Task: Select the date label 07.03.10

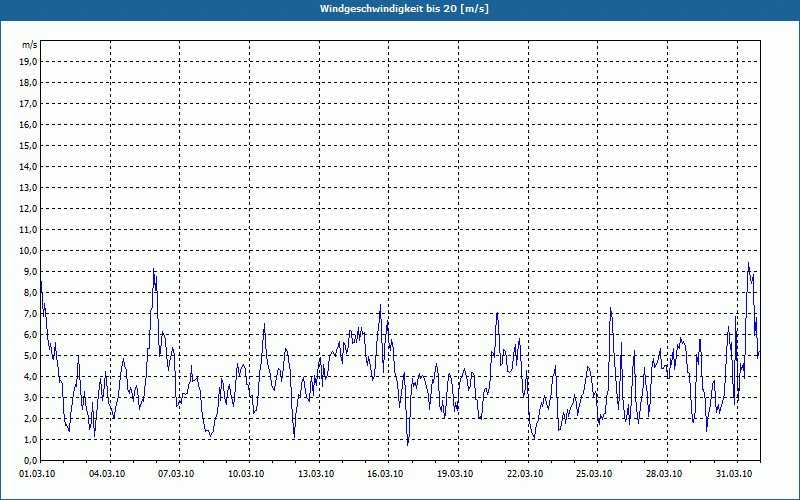Action: tap(176, 474)
